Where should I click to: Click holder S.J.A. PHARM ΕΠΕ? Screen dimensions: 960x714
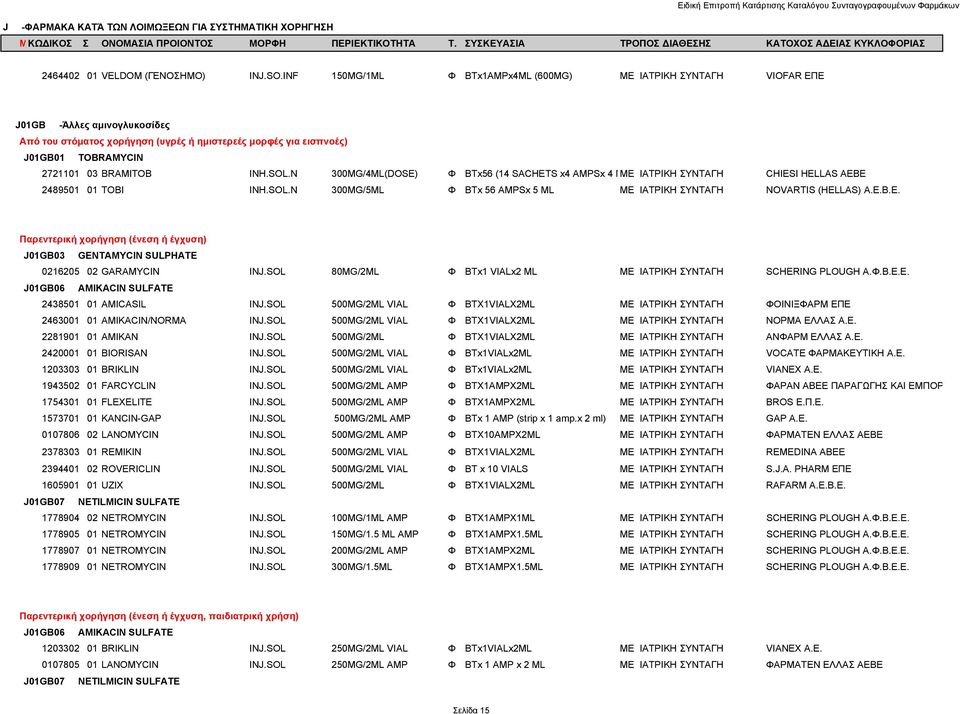(x=808, y=469)
